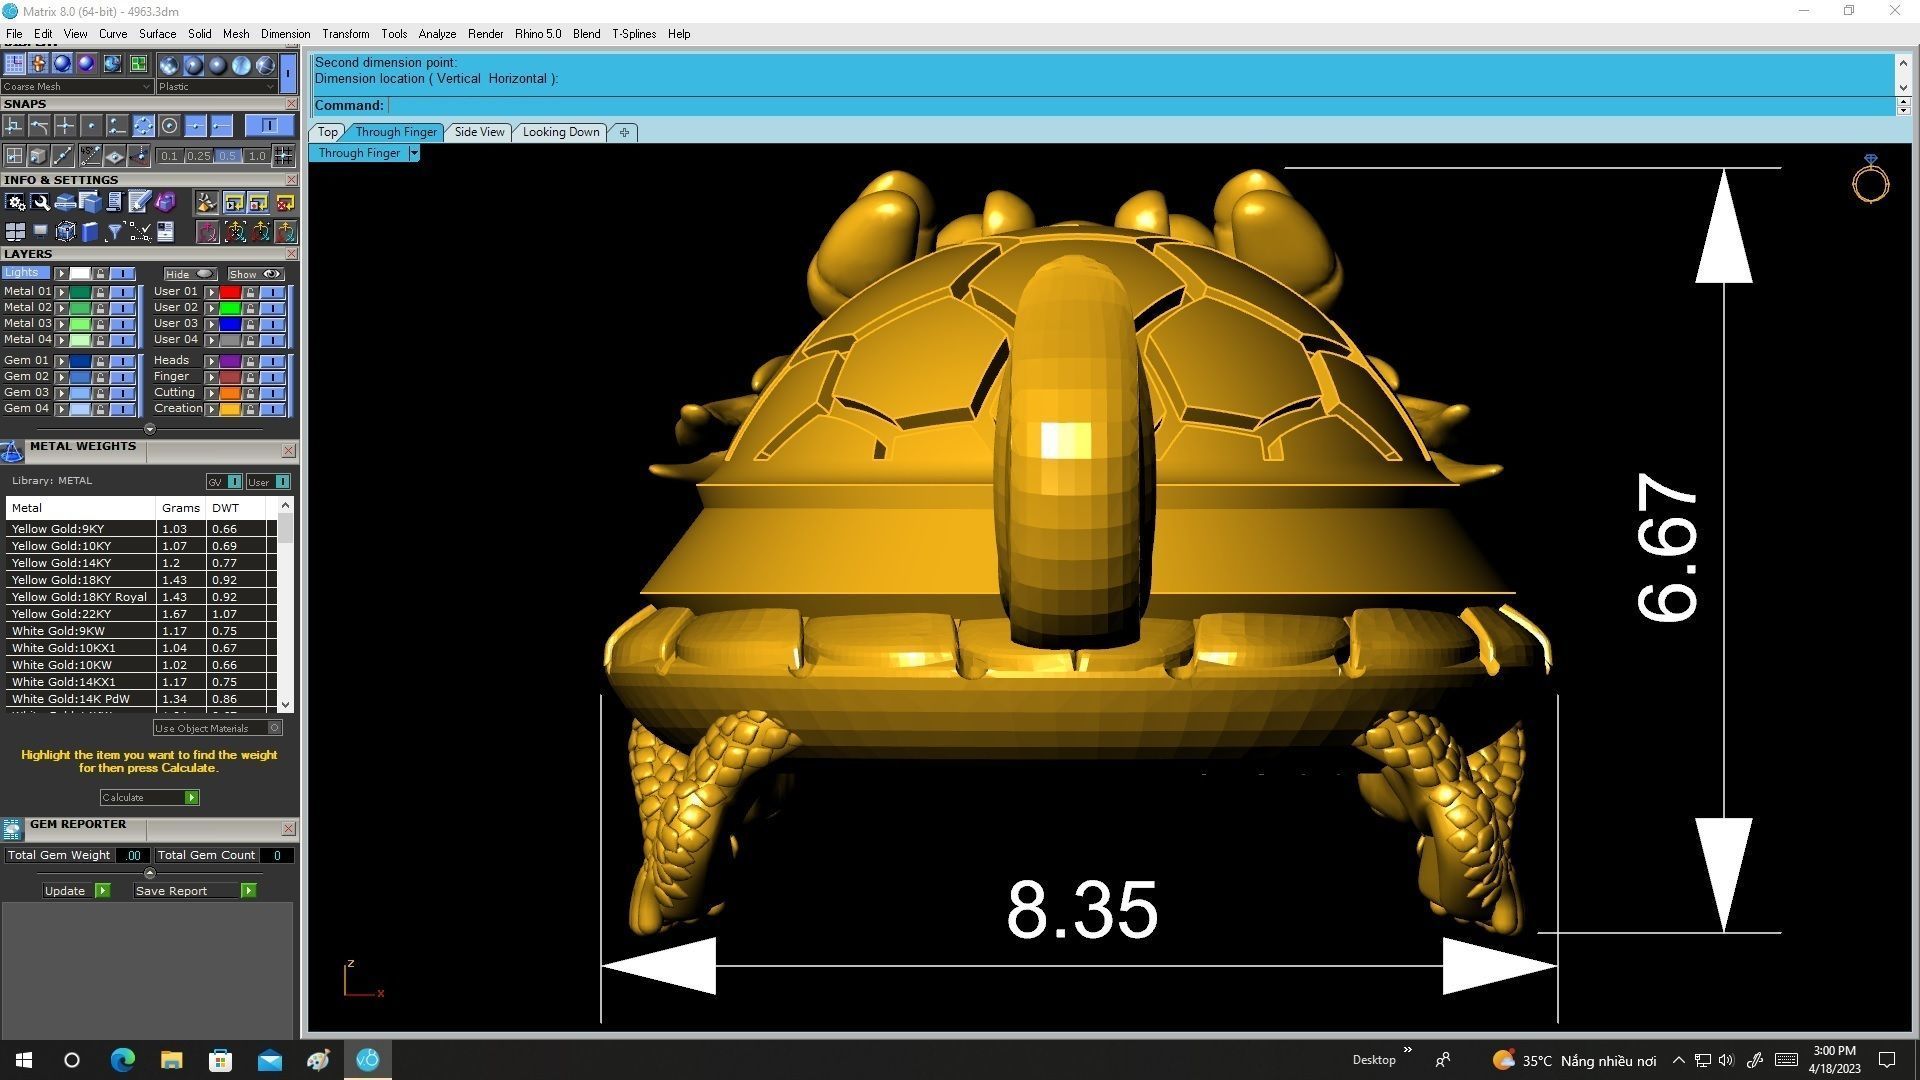
Task: Click the Metal Weights panel scale icon
Action: click(x=12, y=451)
